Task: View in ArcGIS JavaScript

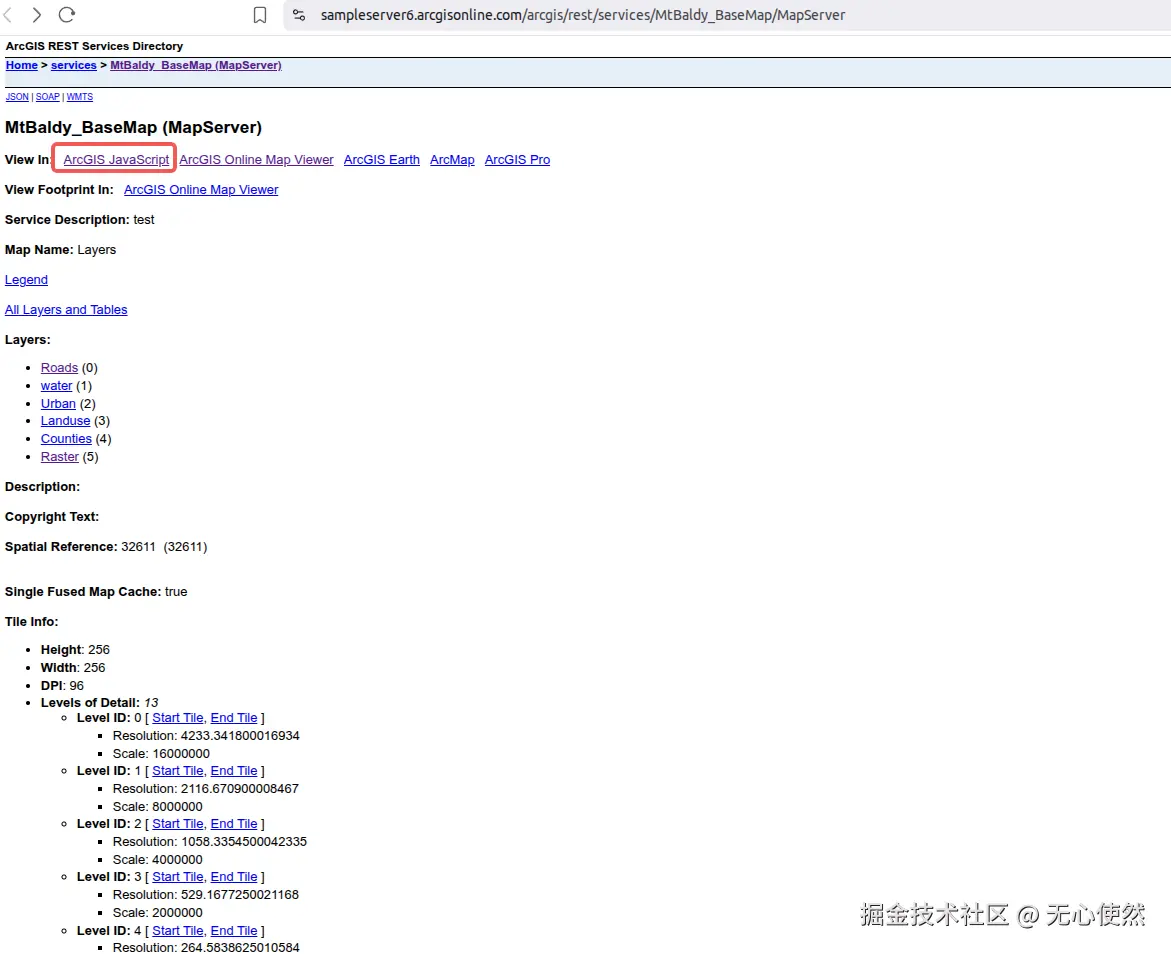Action: click(116, 159)
